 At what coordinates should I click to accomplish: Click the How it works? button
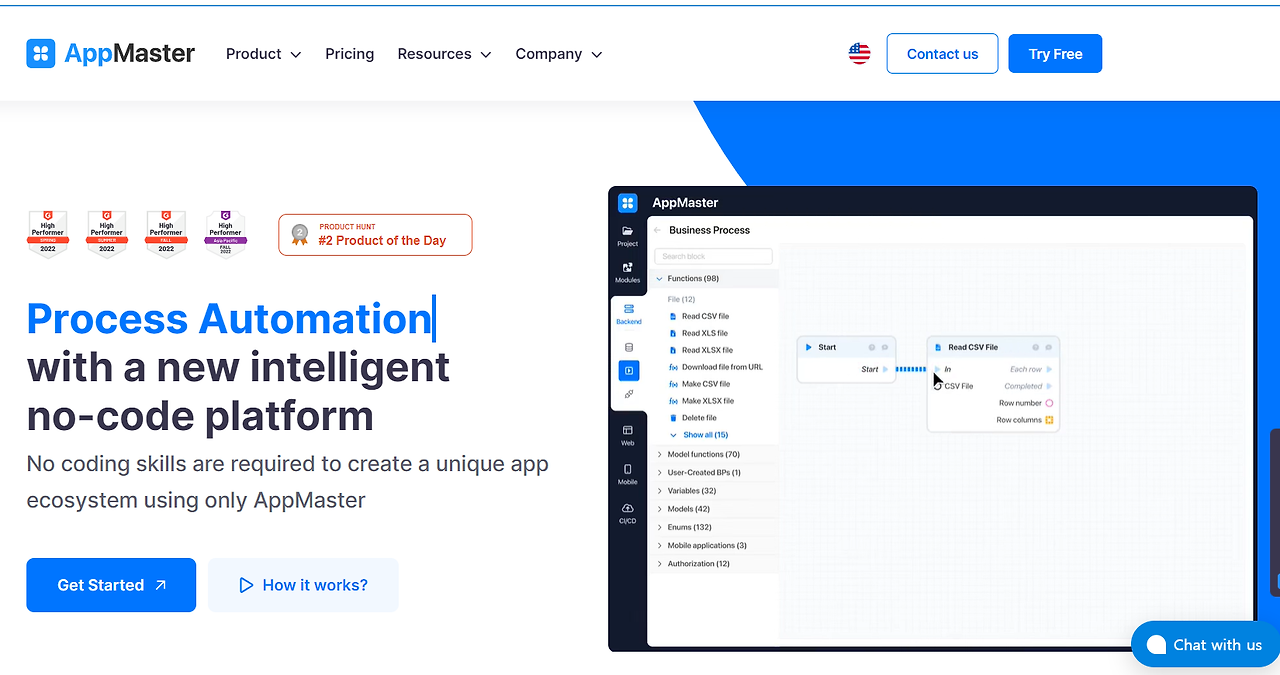coord(303,585)
